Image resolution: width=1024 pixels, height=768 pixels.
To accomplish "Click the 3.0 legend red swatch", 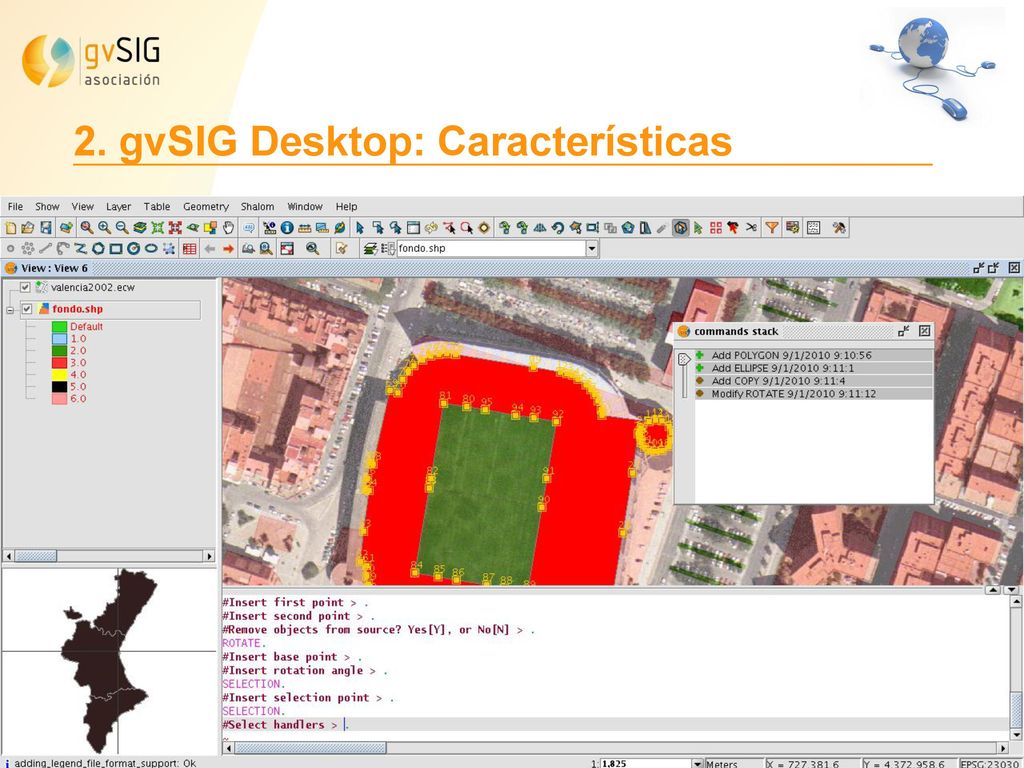I will 59,362.
